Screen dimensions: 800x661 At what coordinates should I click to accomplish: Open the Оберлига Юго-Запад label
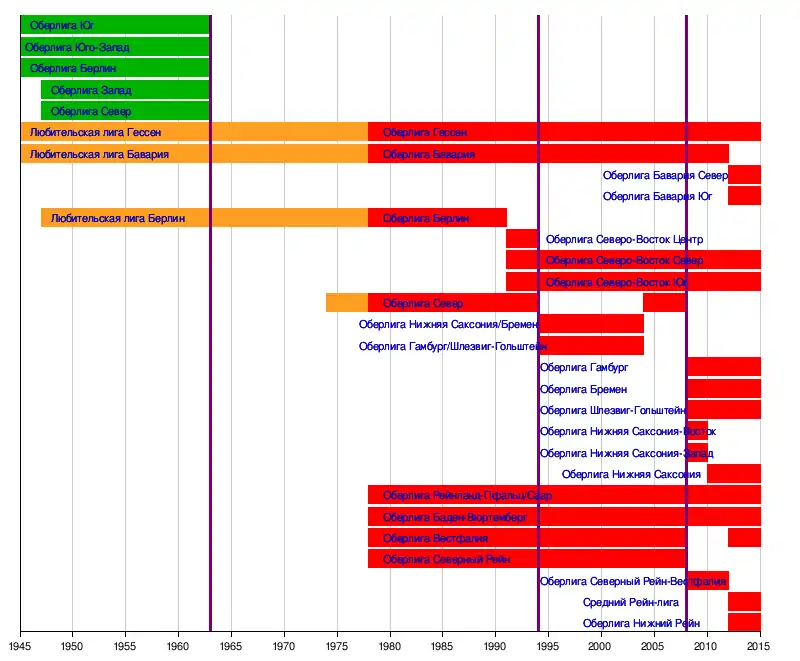pos(77,47)
